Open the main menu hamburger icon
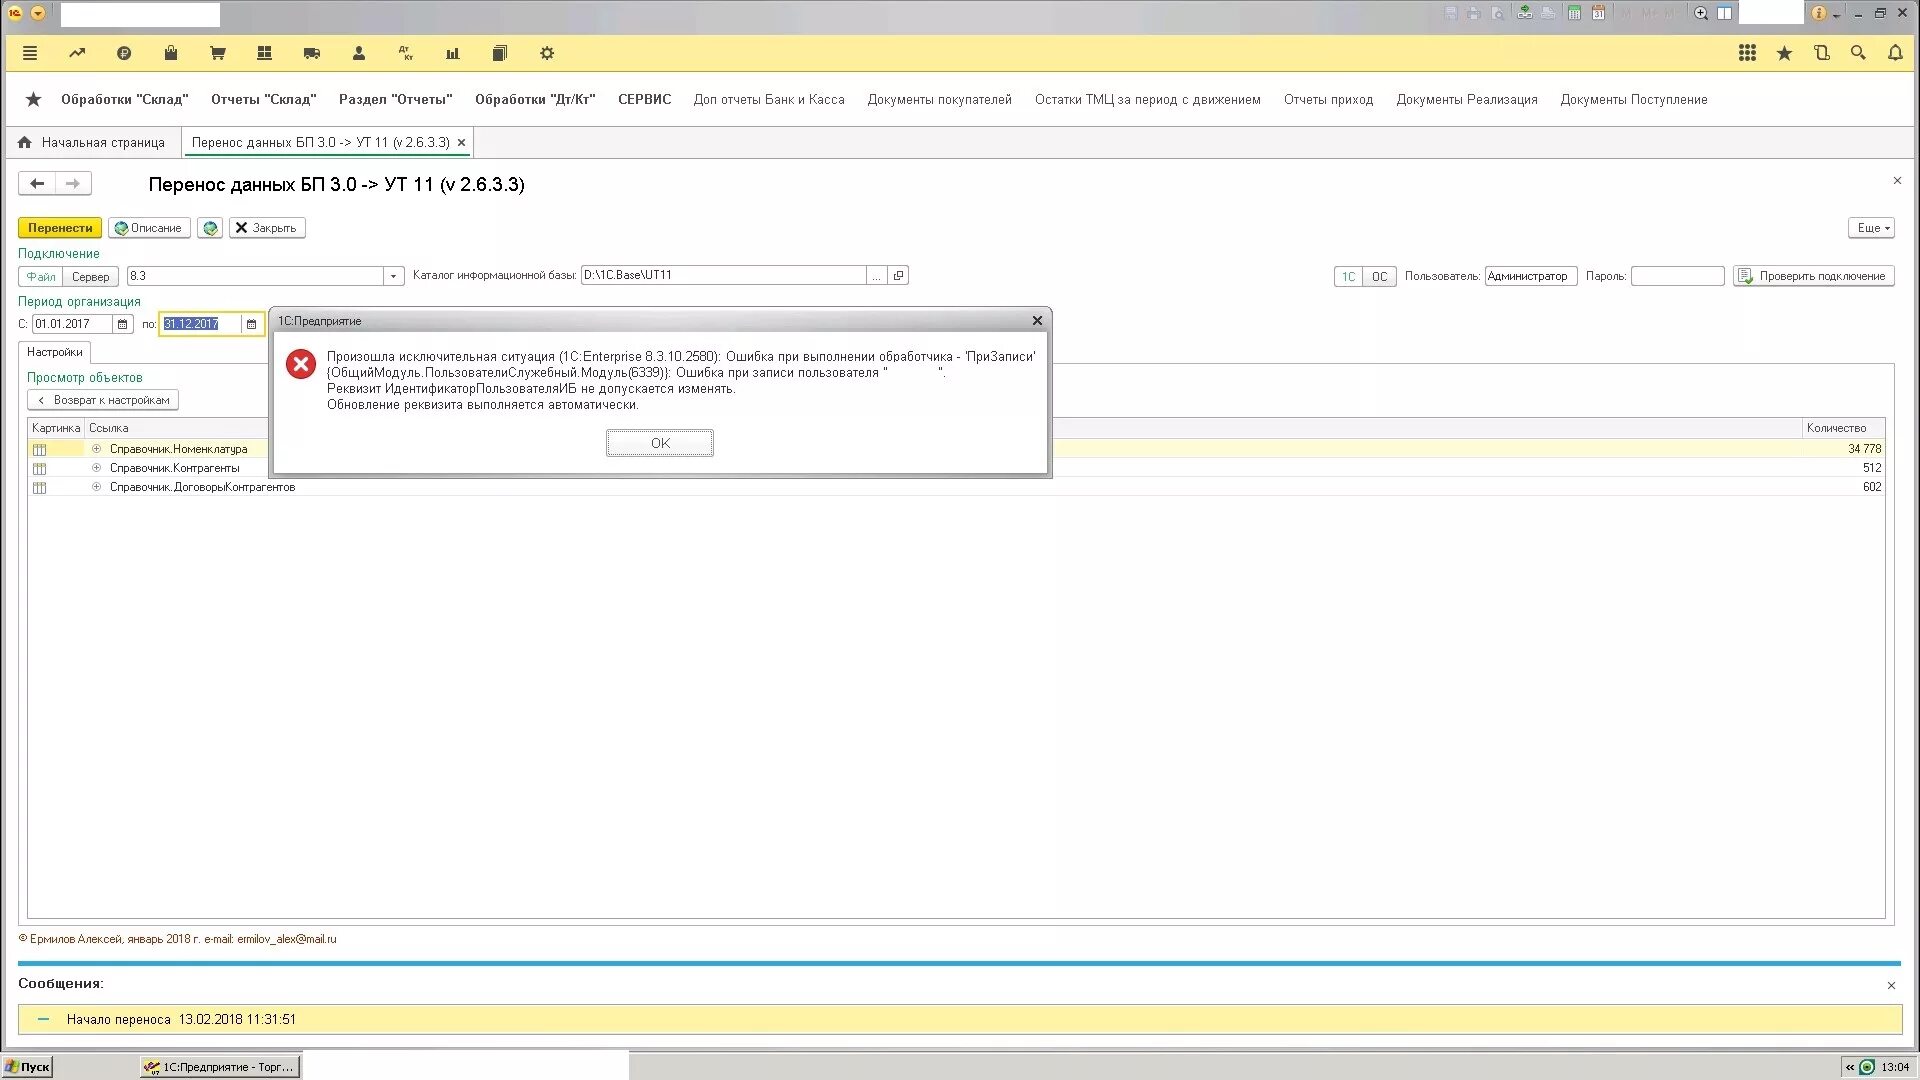This screenshot has height=1080, width=1920. click(x=30, y=53)
